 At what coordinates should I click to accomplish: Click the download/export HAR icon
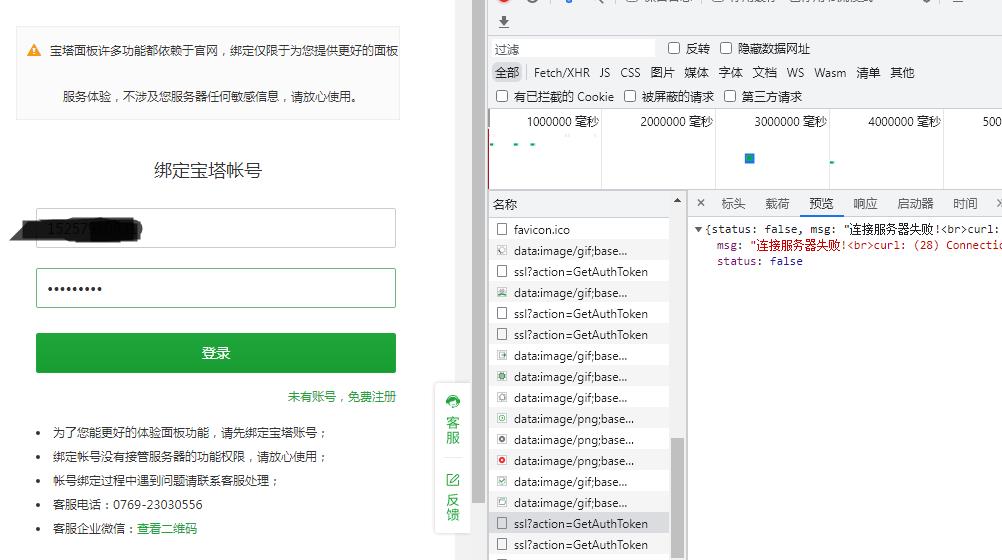(x=504, y=22)
